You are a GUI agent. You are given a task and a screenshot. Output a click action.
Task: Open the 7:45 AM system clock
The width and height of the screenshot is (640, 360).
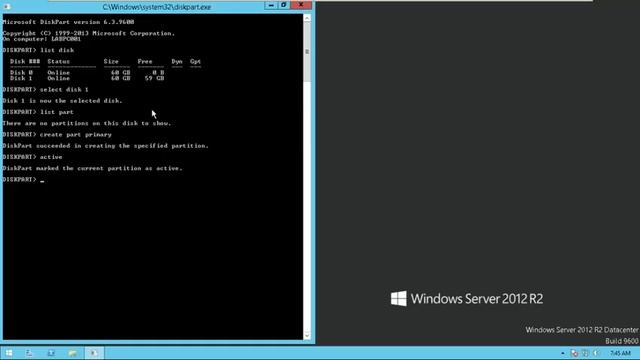[620, 353]
